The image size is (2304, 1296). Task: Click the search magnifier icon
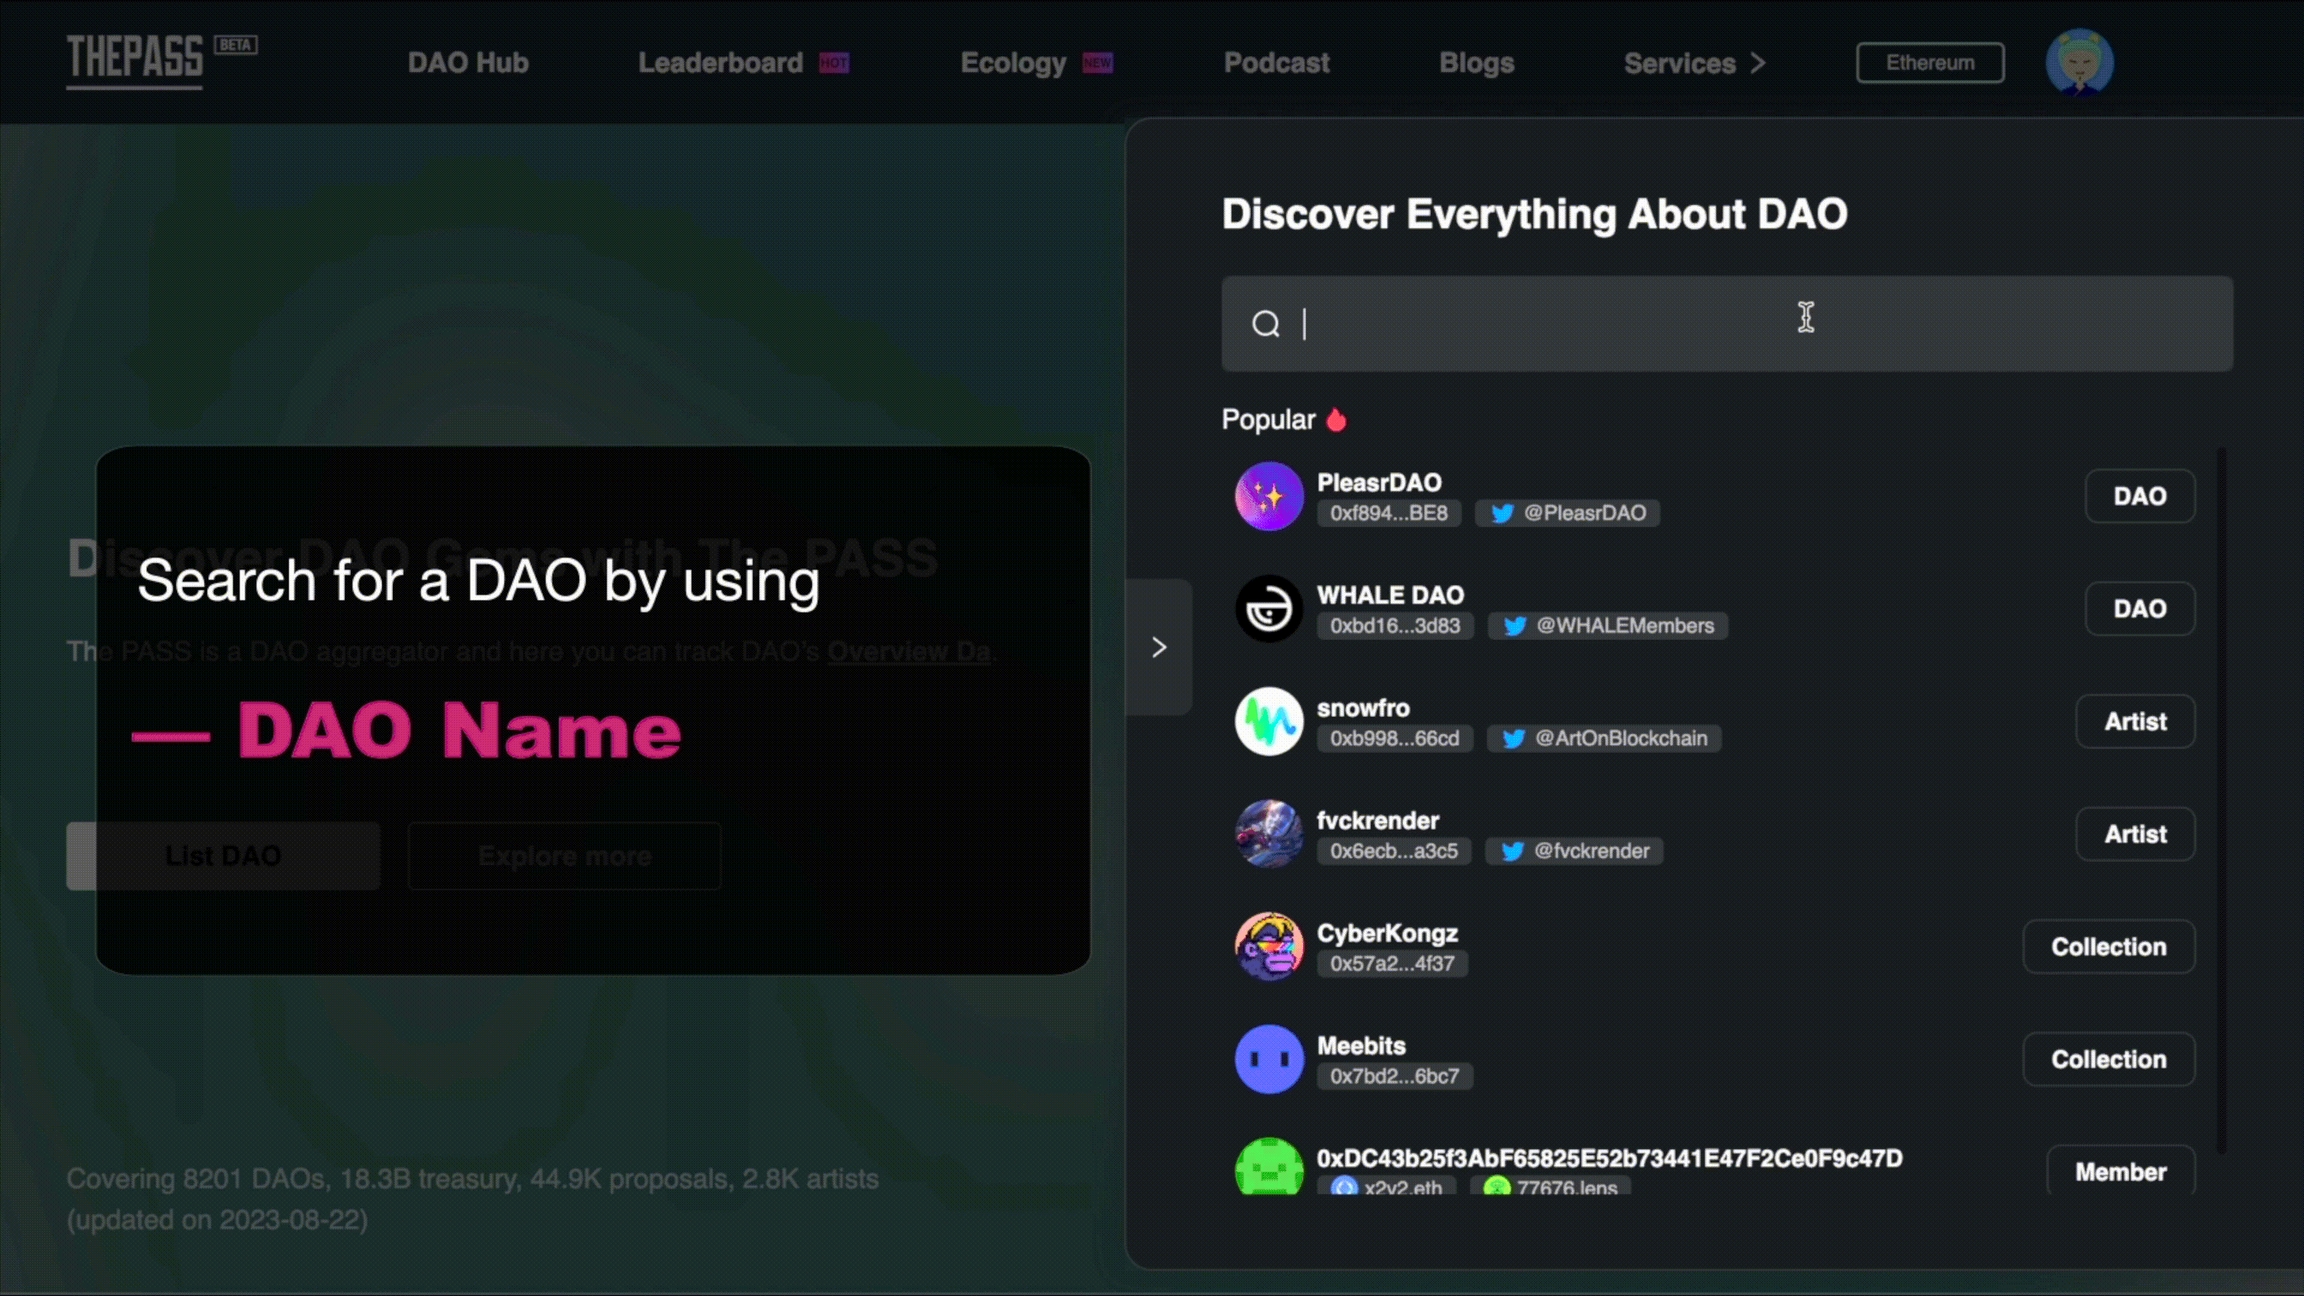1266,324
